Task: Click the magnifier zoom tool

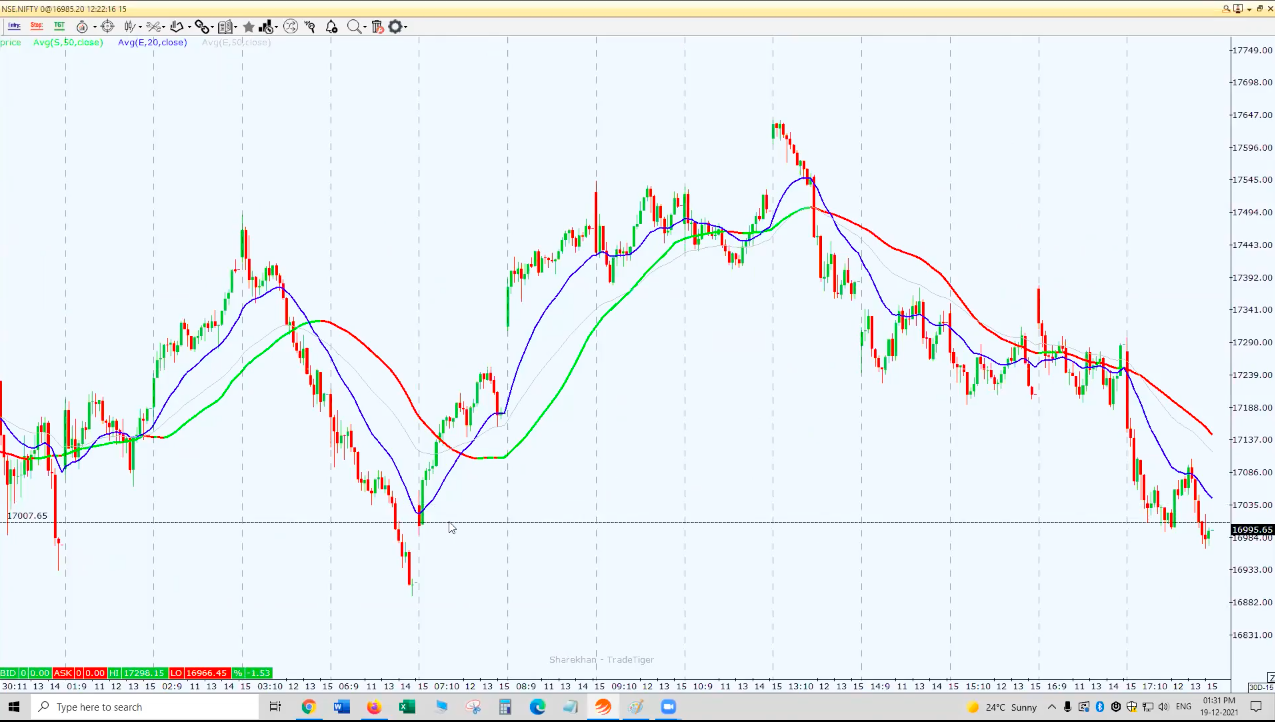Action: point(354,27)
